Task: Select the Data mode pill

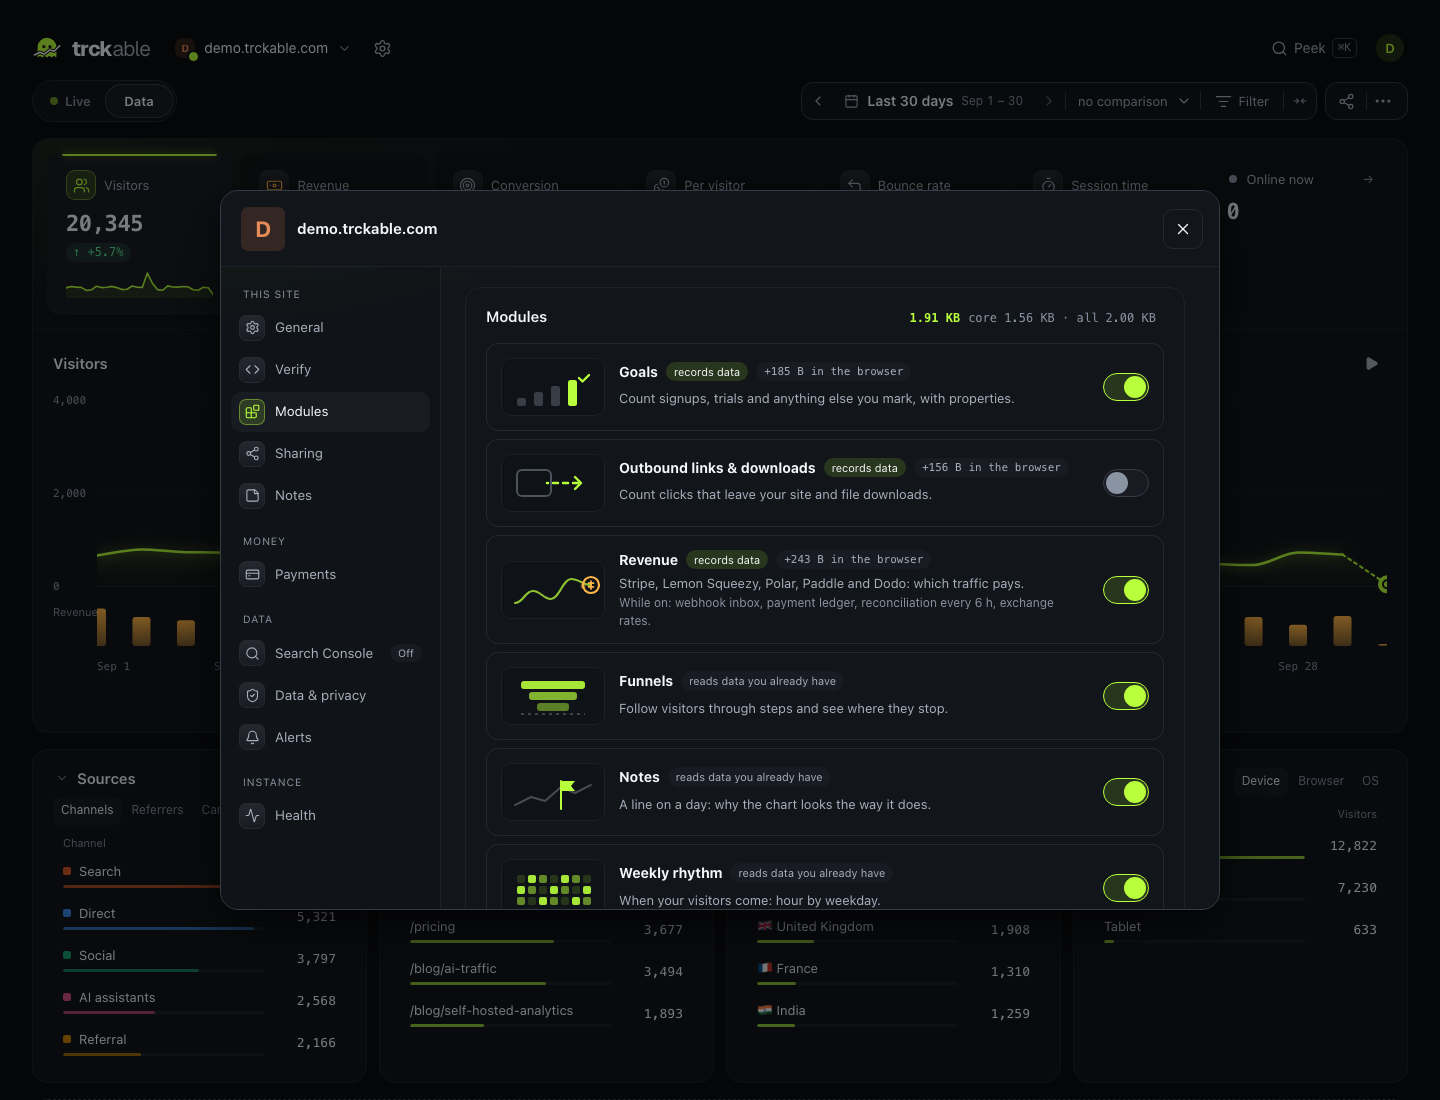Action: pyautogui.click(x=139, y=101)
